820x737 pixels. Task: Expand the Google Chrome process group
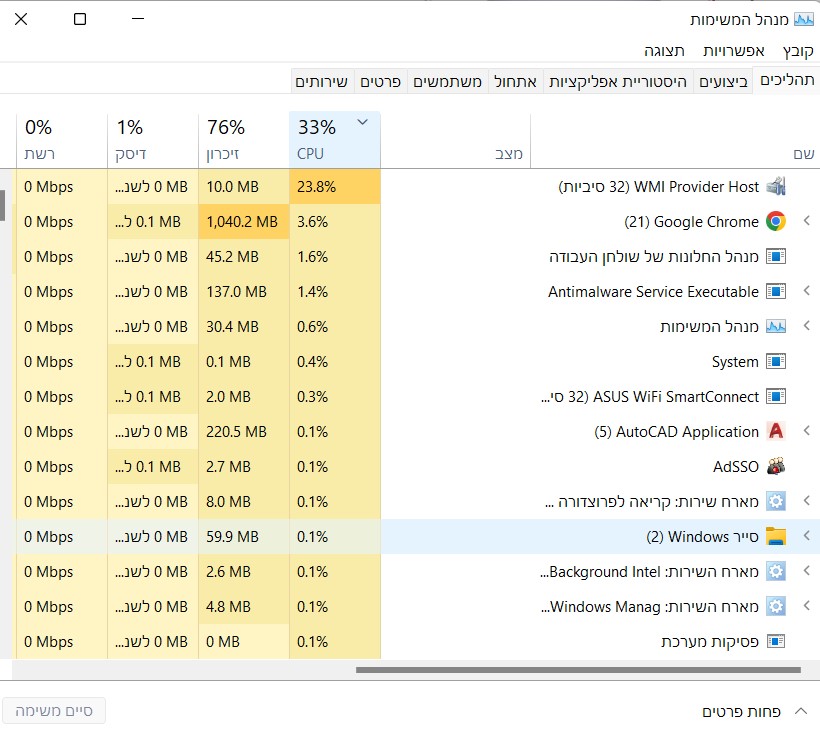pyautogui.click(x=807, y=221)
